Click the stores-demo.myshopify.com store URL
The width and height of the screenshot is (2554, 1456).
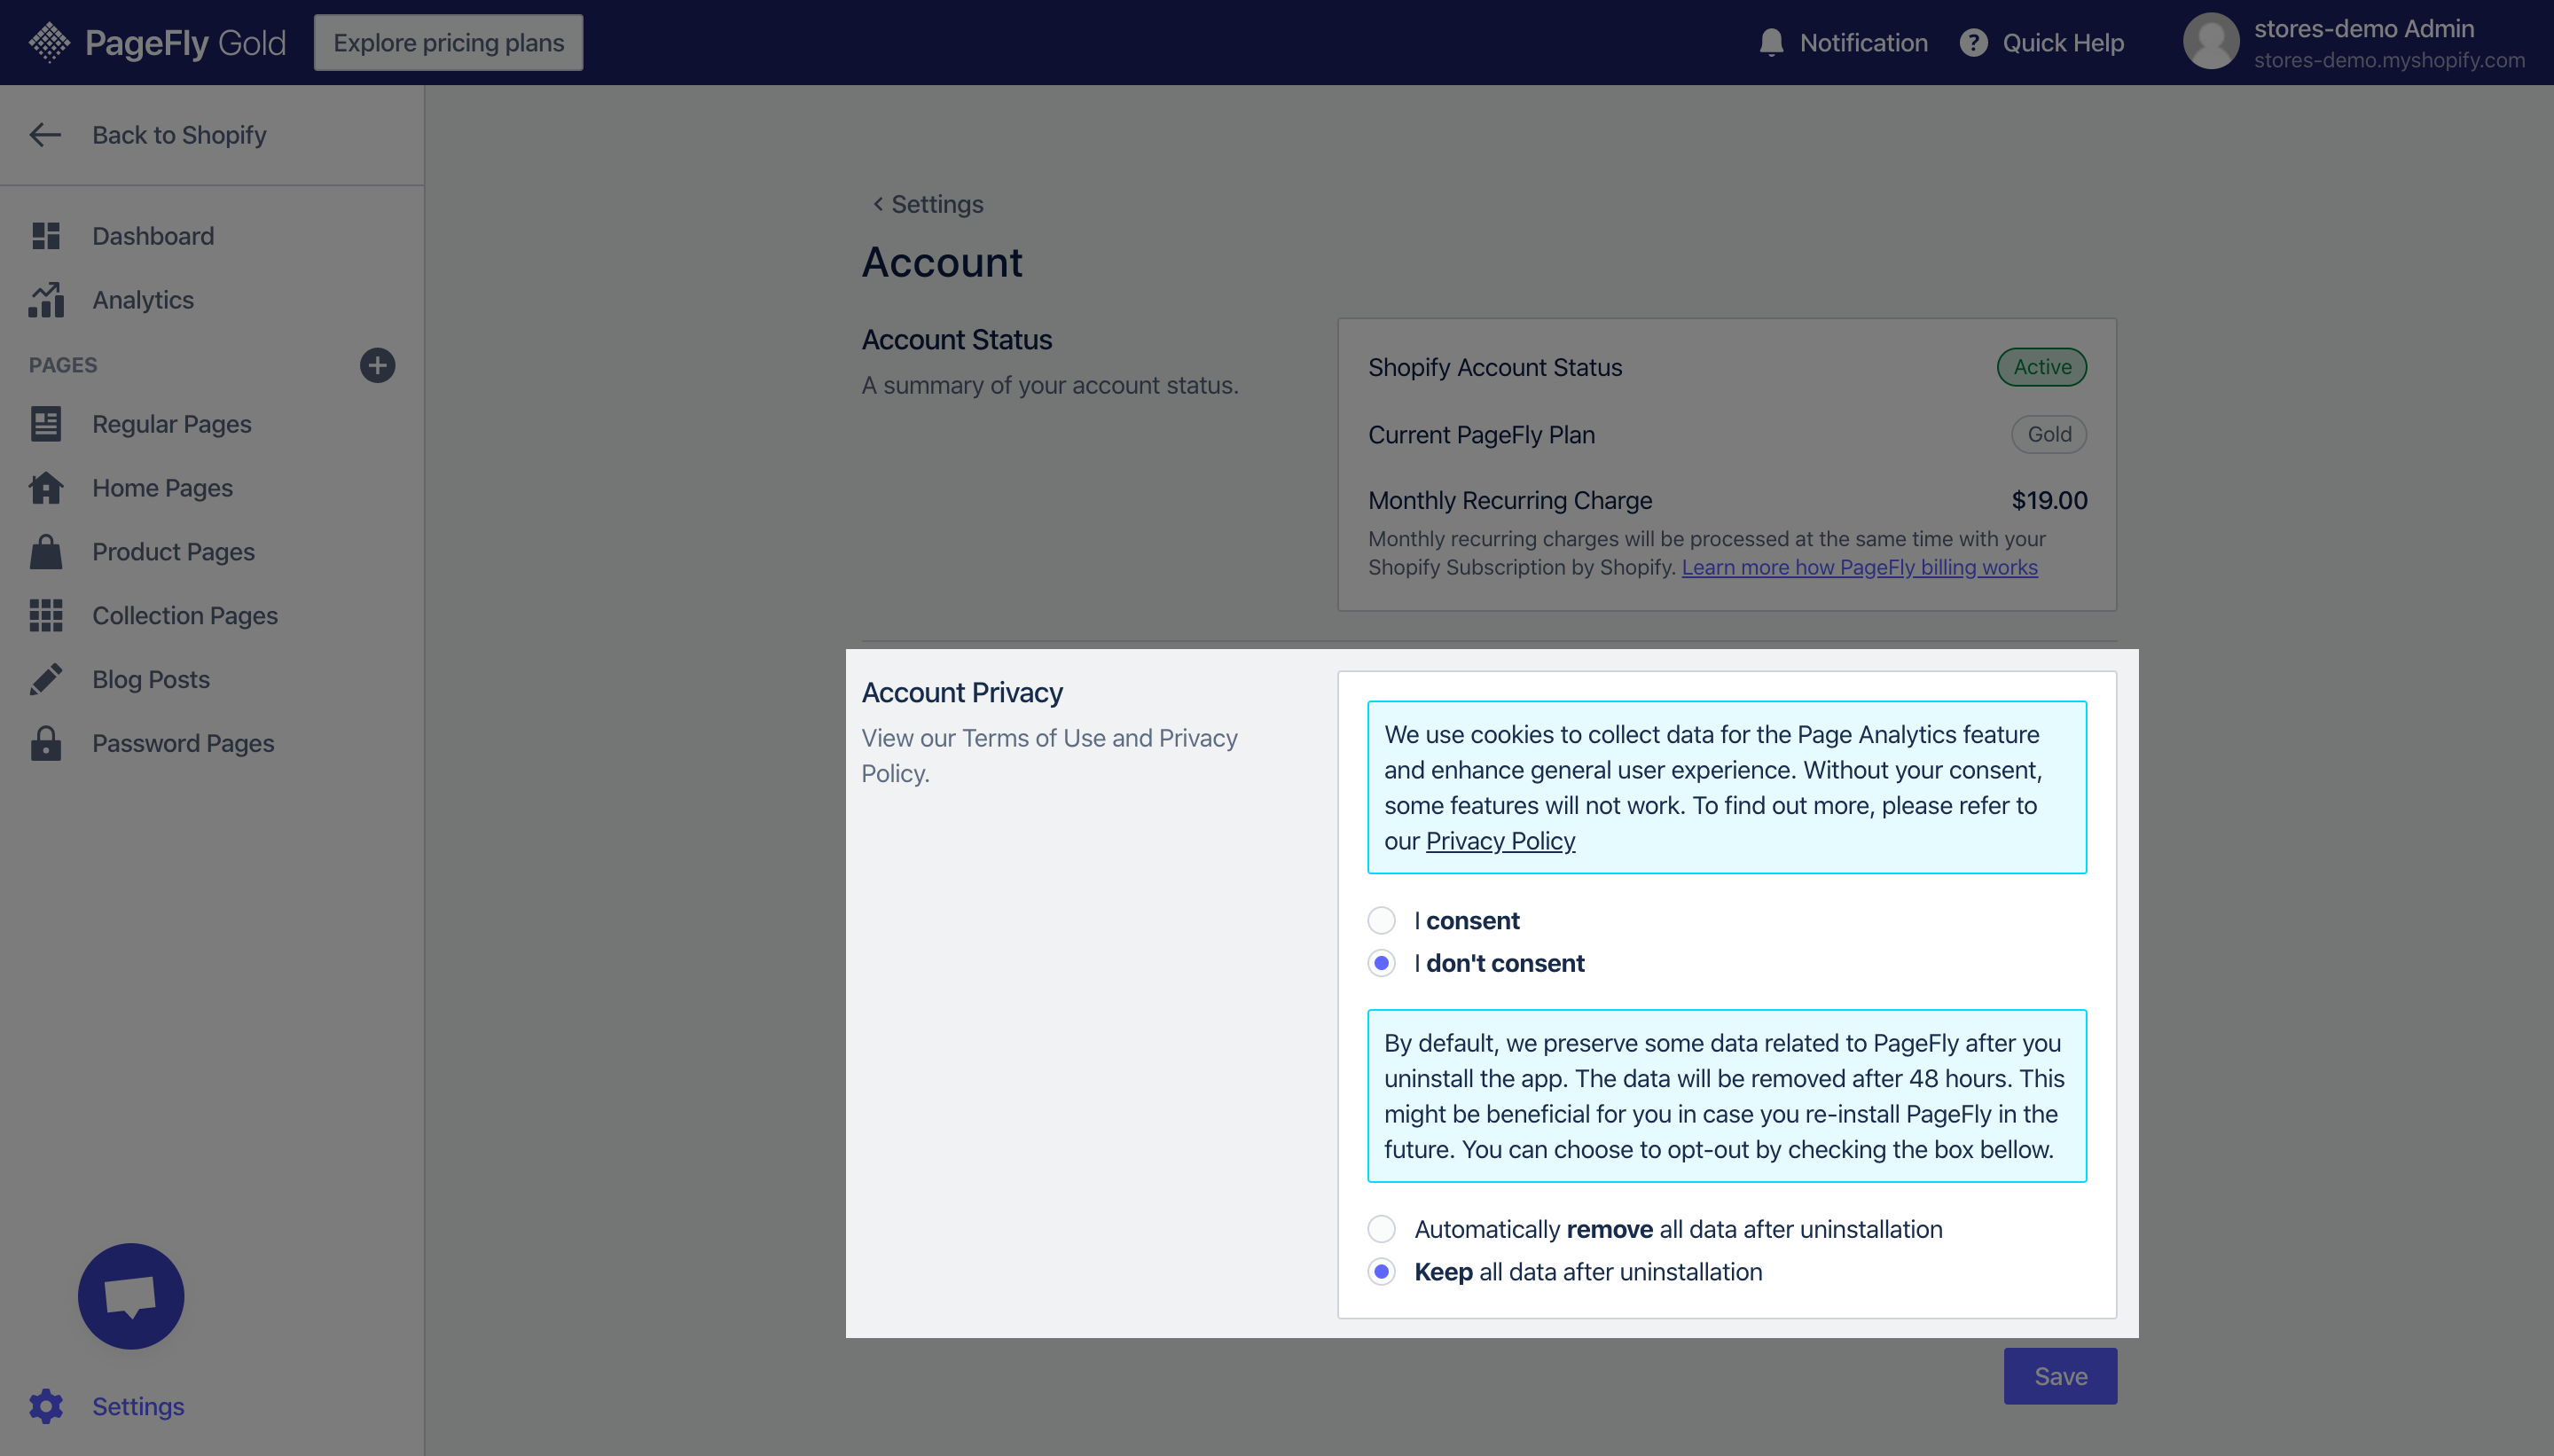point(2389,60)
